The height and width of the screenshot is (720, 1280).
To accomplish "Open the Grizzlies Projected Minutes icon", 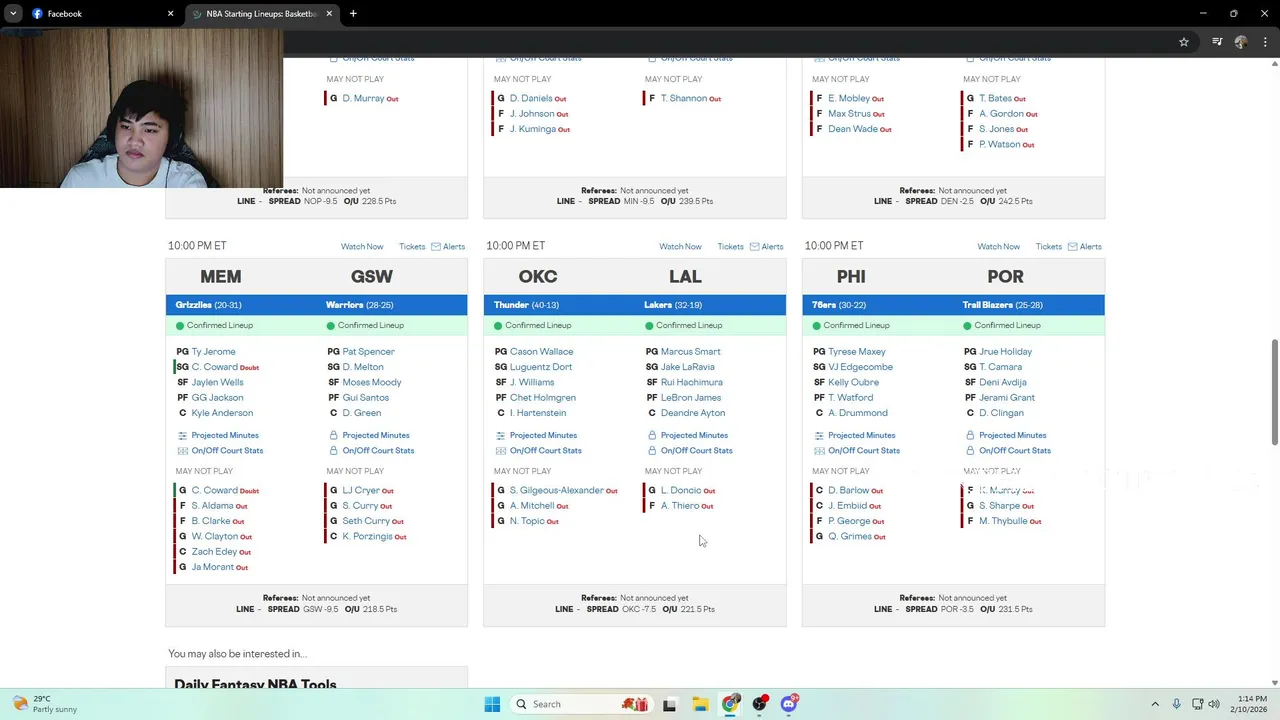I will point(182,435).
